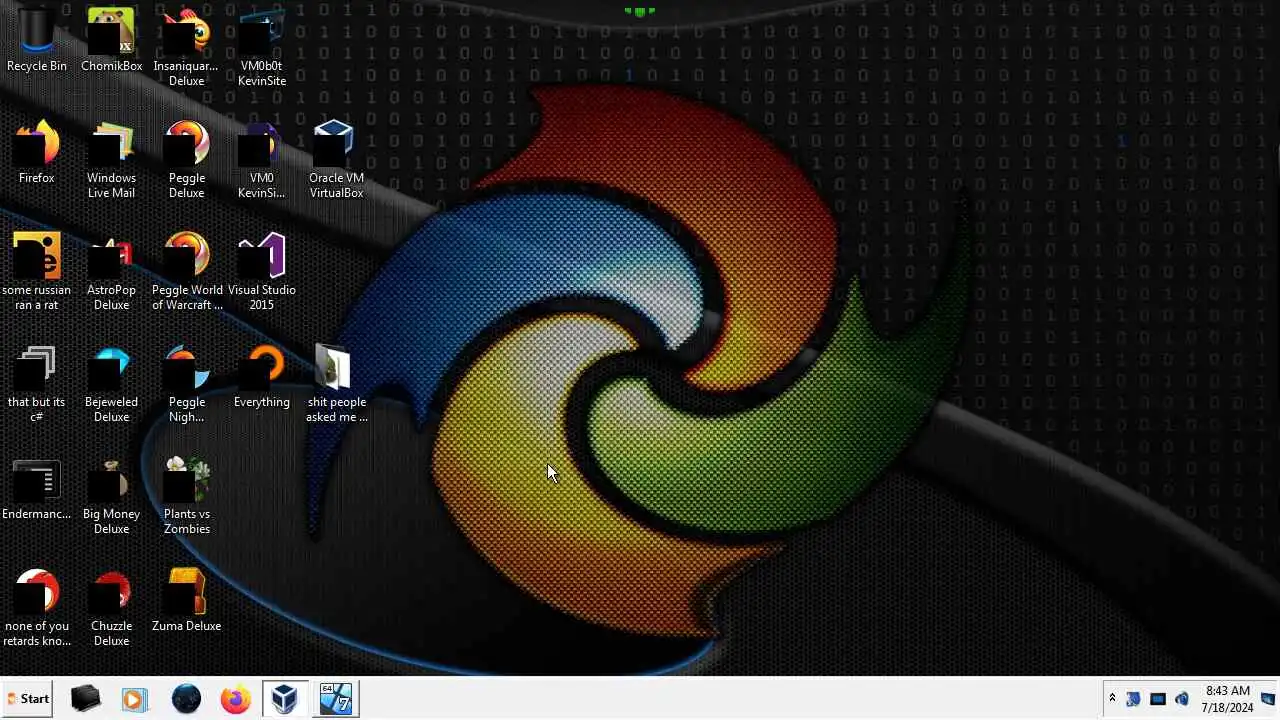This screenshot has width=1280, height=720.
Task: Select the Endermanch desktop shortcut
Action: click(37, 489)
